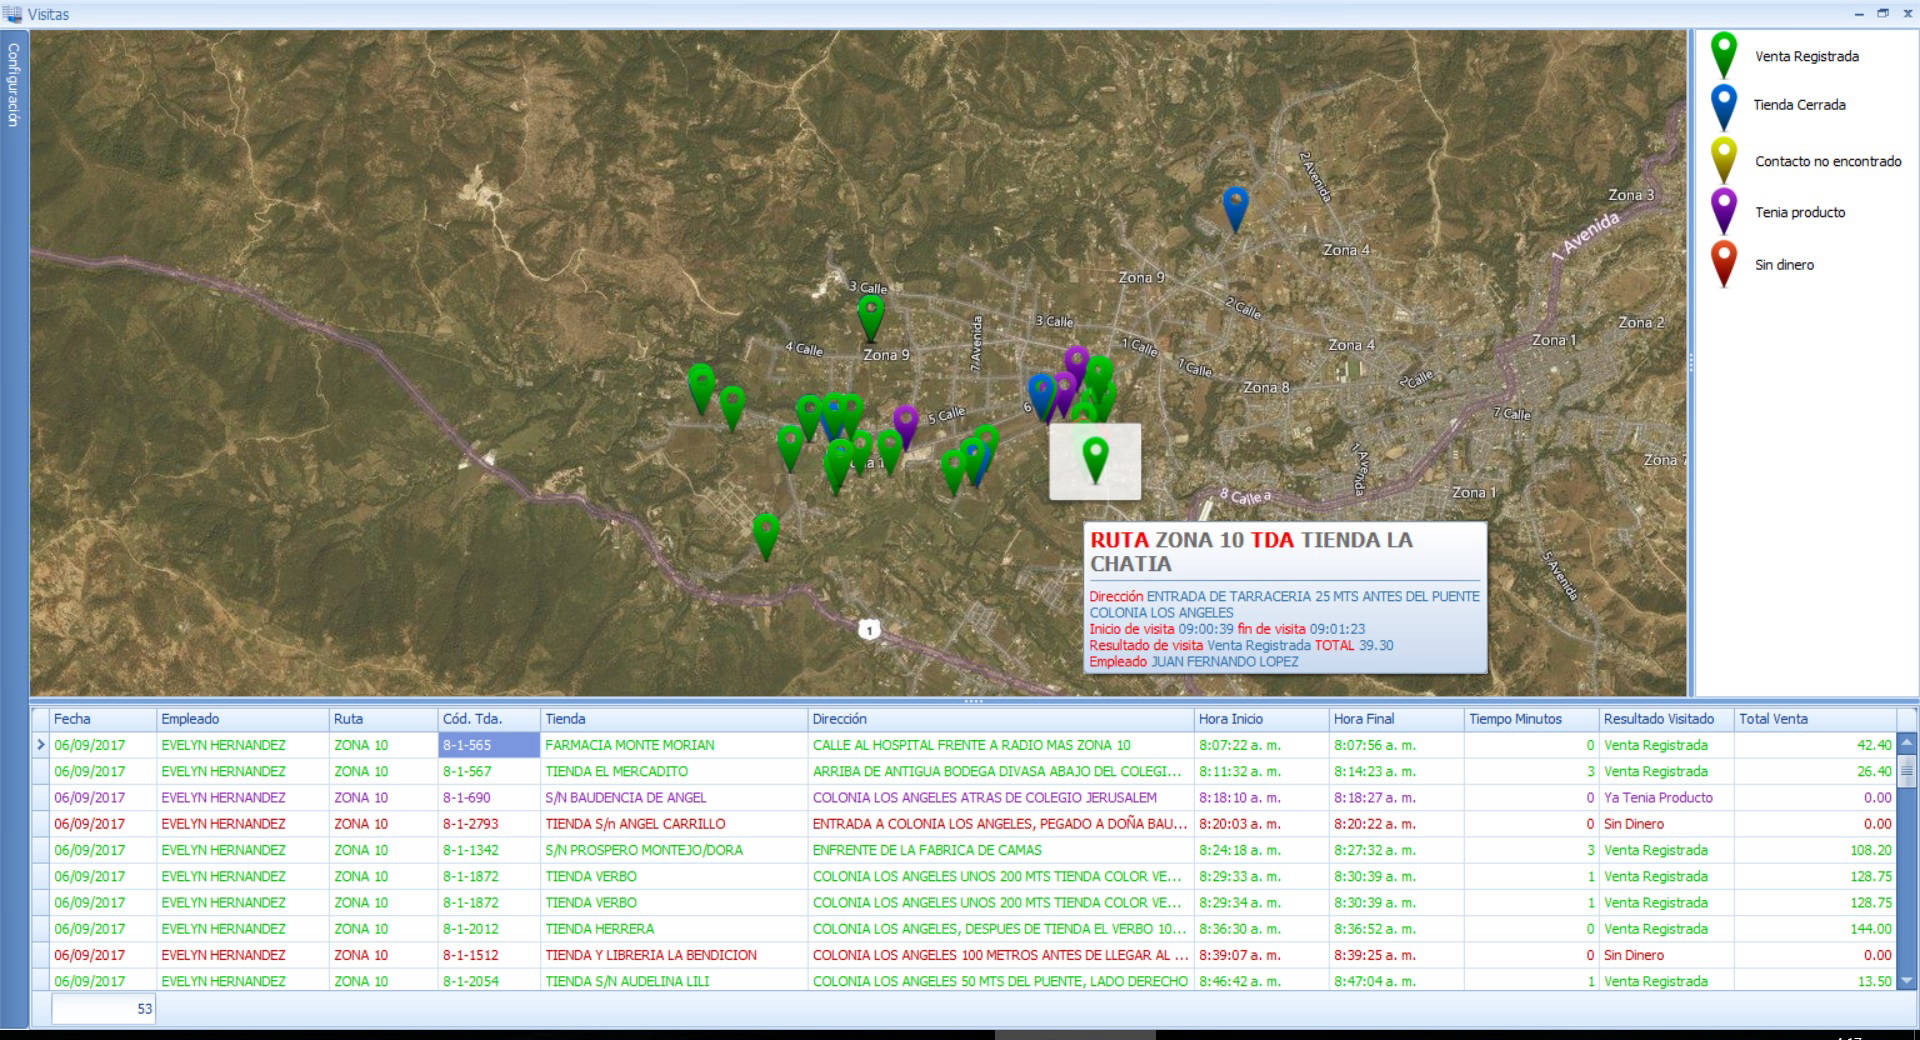The width and height of the screenshot is (1920, 1040).
Task: Click the highlighted green pin in white box
Action: pos(1095,459)
